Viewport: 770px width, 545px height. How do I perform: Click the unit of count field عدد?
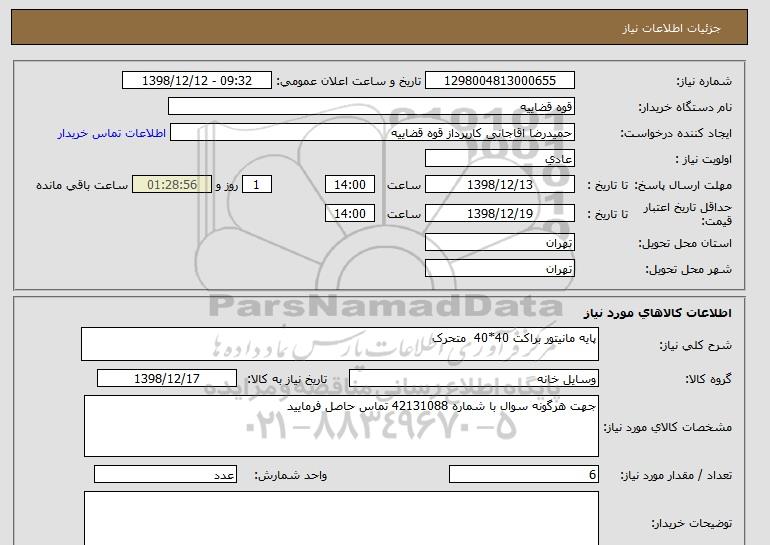coord(165,474)
